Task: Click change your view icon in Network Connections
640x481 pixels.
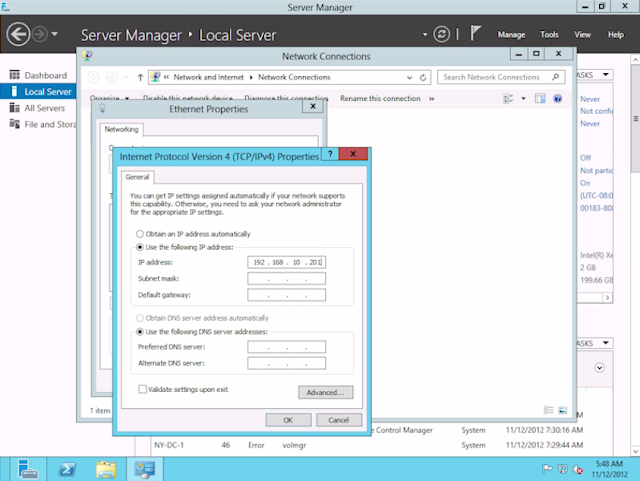Action: click(x=508, y=98)
